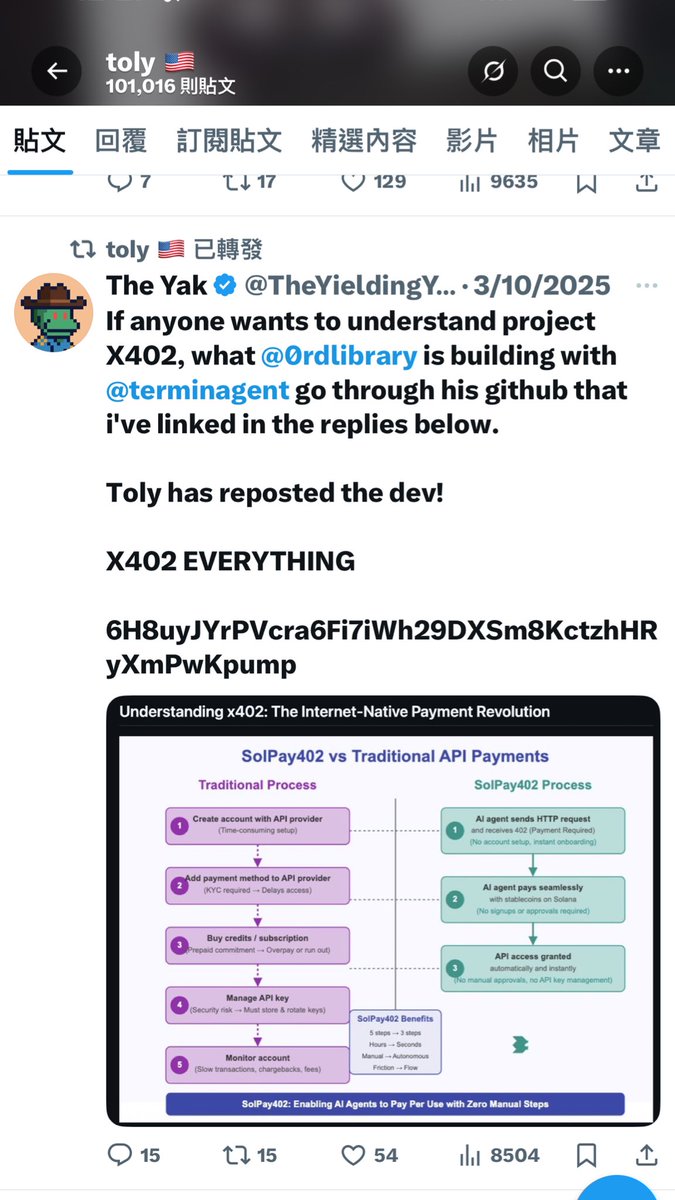Open more options on The Yak's post
675x1200 pixels.
pyautogui.click(x=646, y=285)
